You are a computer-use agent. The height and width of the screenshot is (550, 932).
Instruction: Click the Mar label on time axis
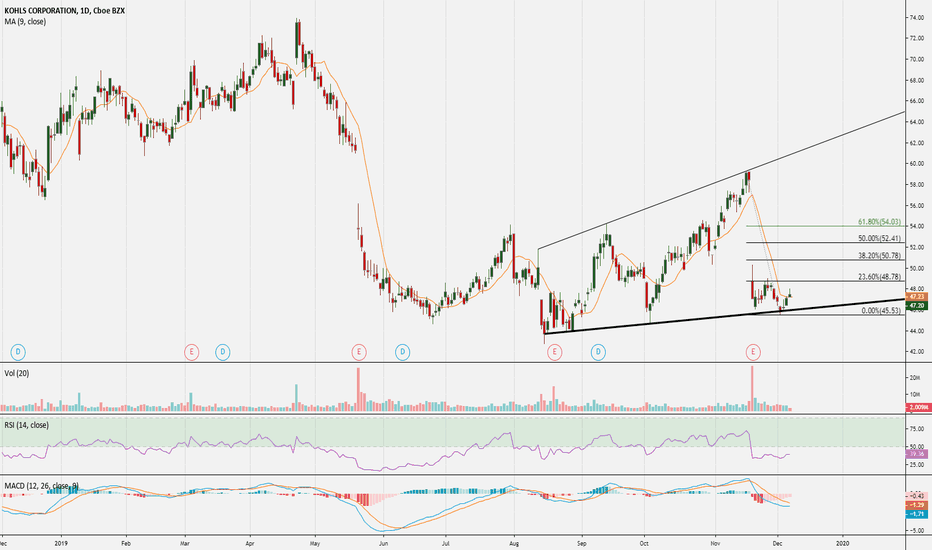185,543
